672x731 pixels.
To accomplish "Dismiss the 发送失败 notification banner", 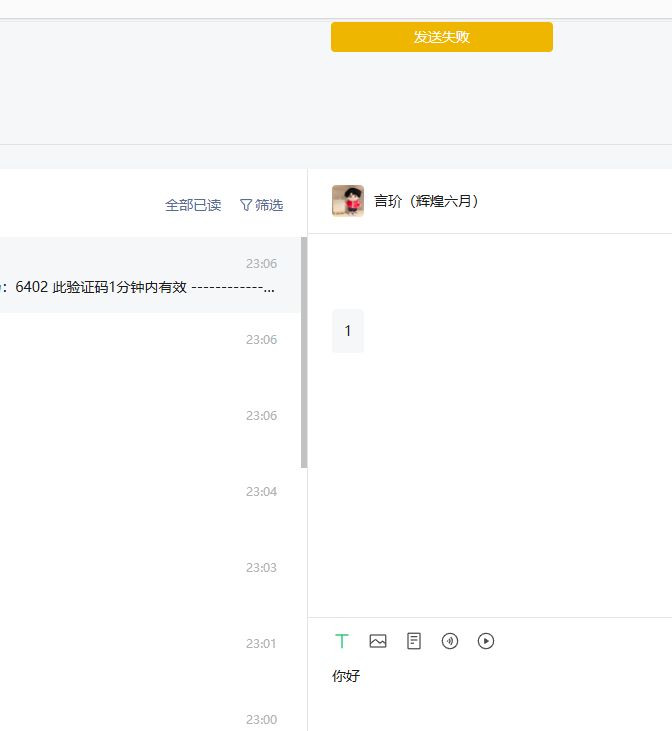I will point(442,37).
